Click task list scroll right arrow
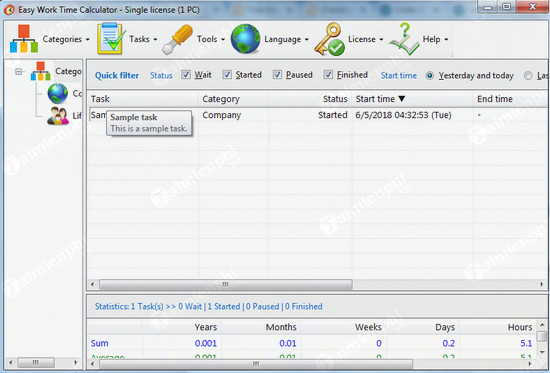 point(542,284)
